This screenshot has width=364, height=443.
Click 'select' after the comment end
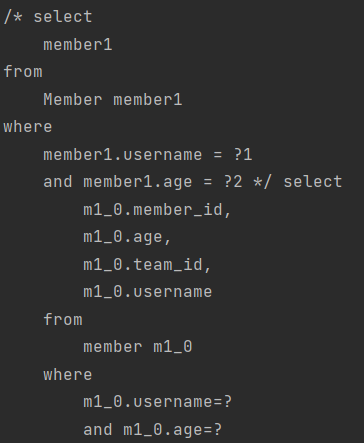[313, 182]
